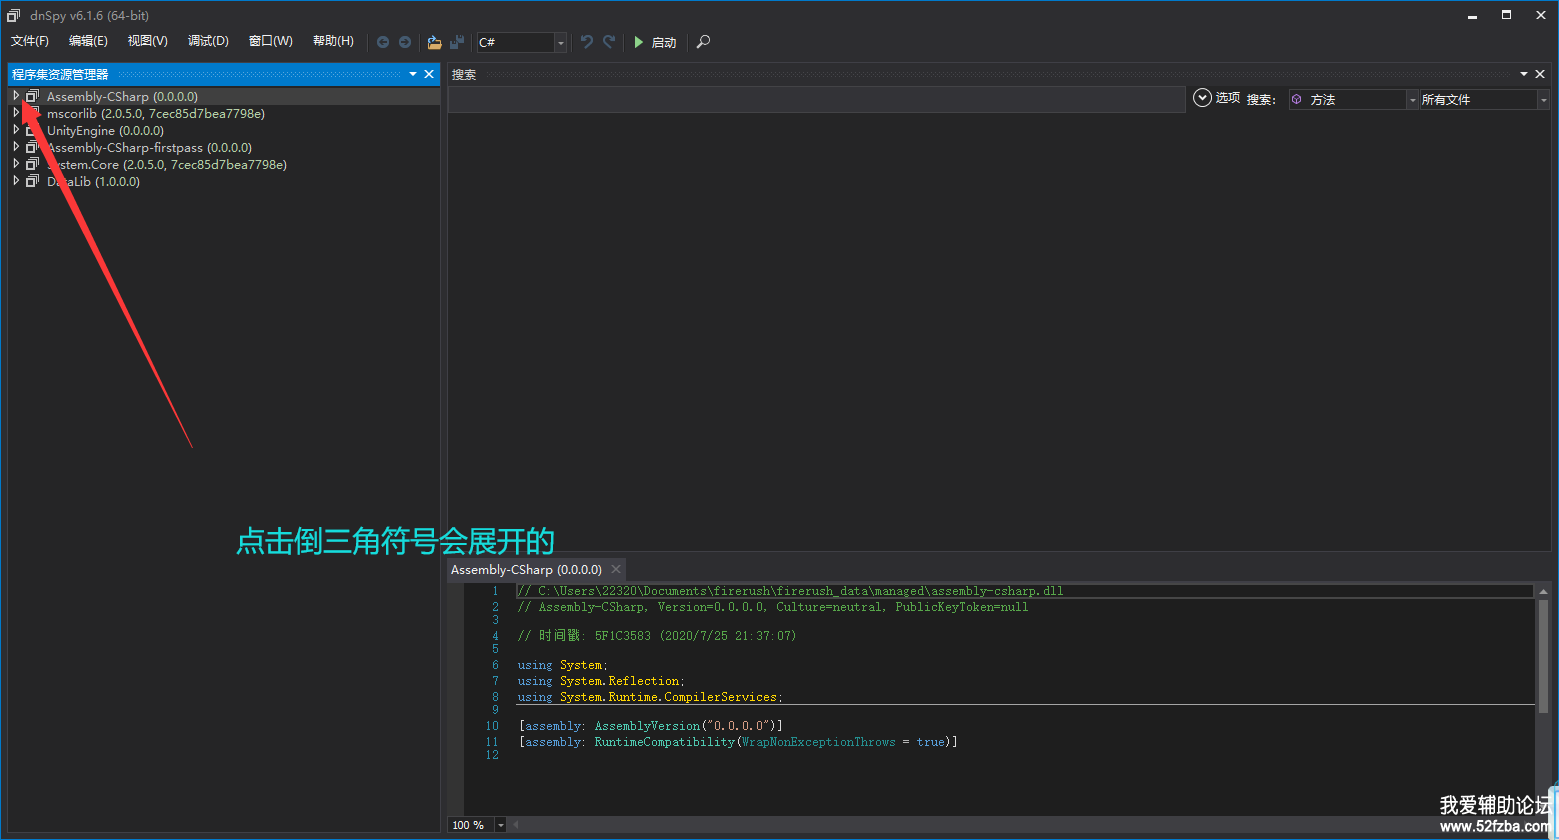Switch to the Assembly-CSharp (0.0.0.0) document tab

click(x=526, y=569)
